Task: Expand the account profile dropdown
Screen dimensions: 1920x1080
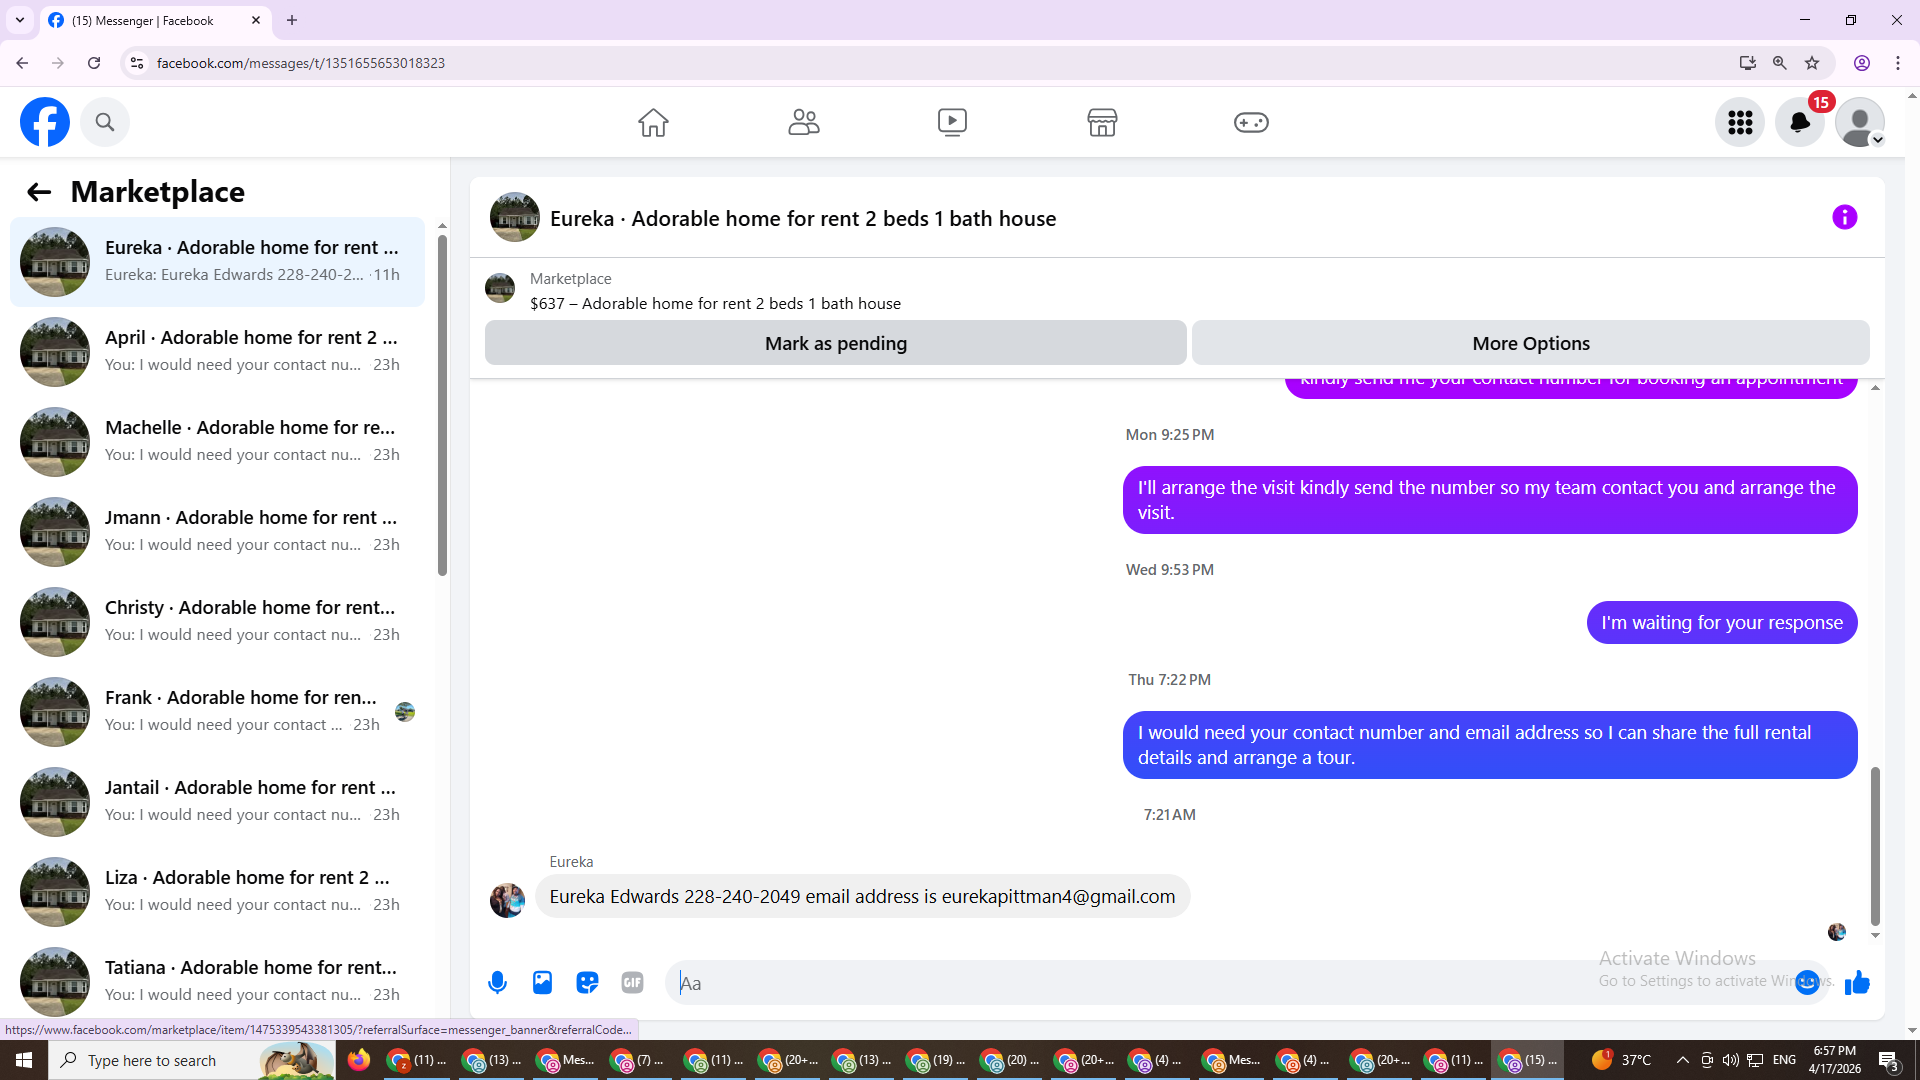Action: pyautogui.click(x=1860, y=122)
